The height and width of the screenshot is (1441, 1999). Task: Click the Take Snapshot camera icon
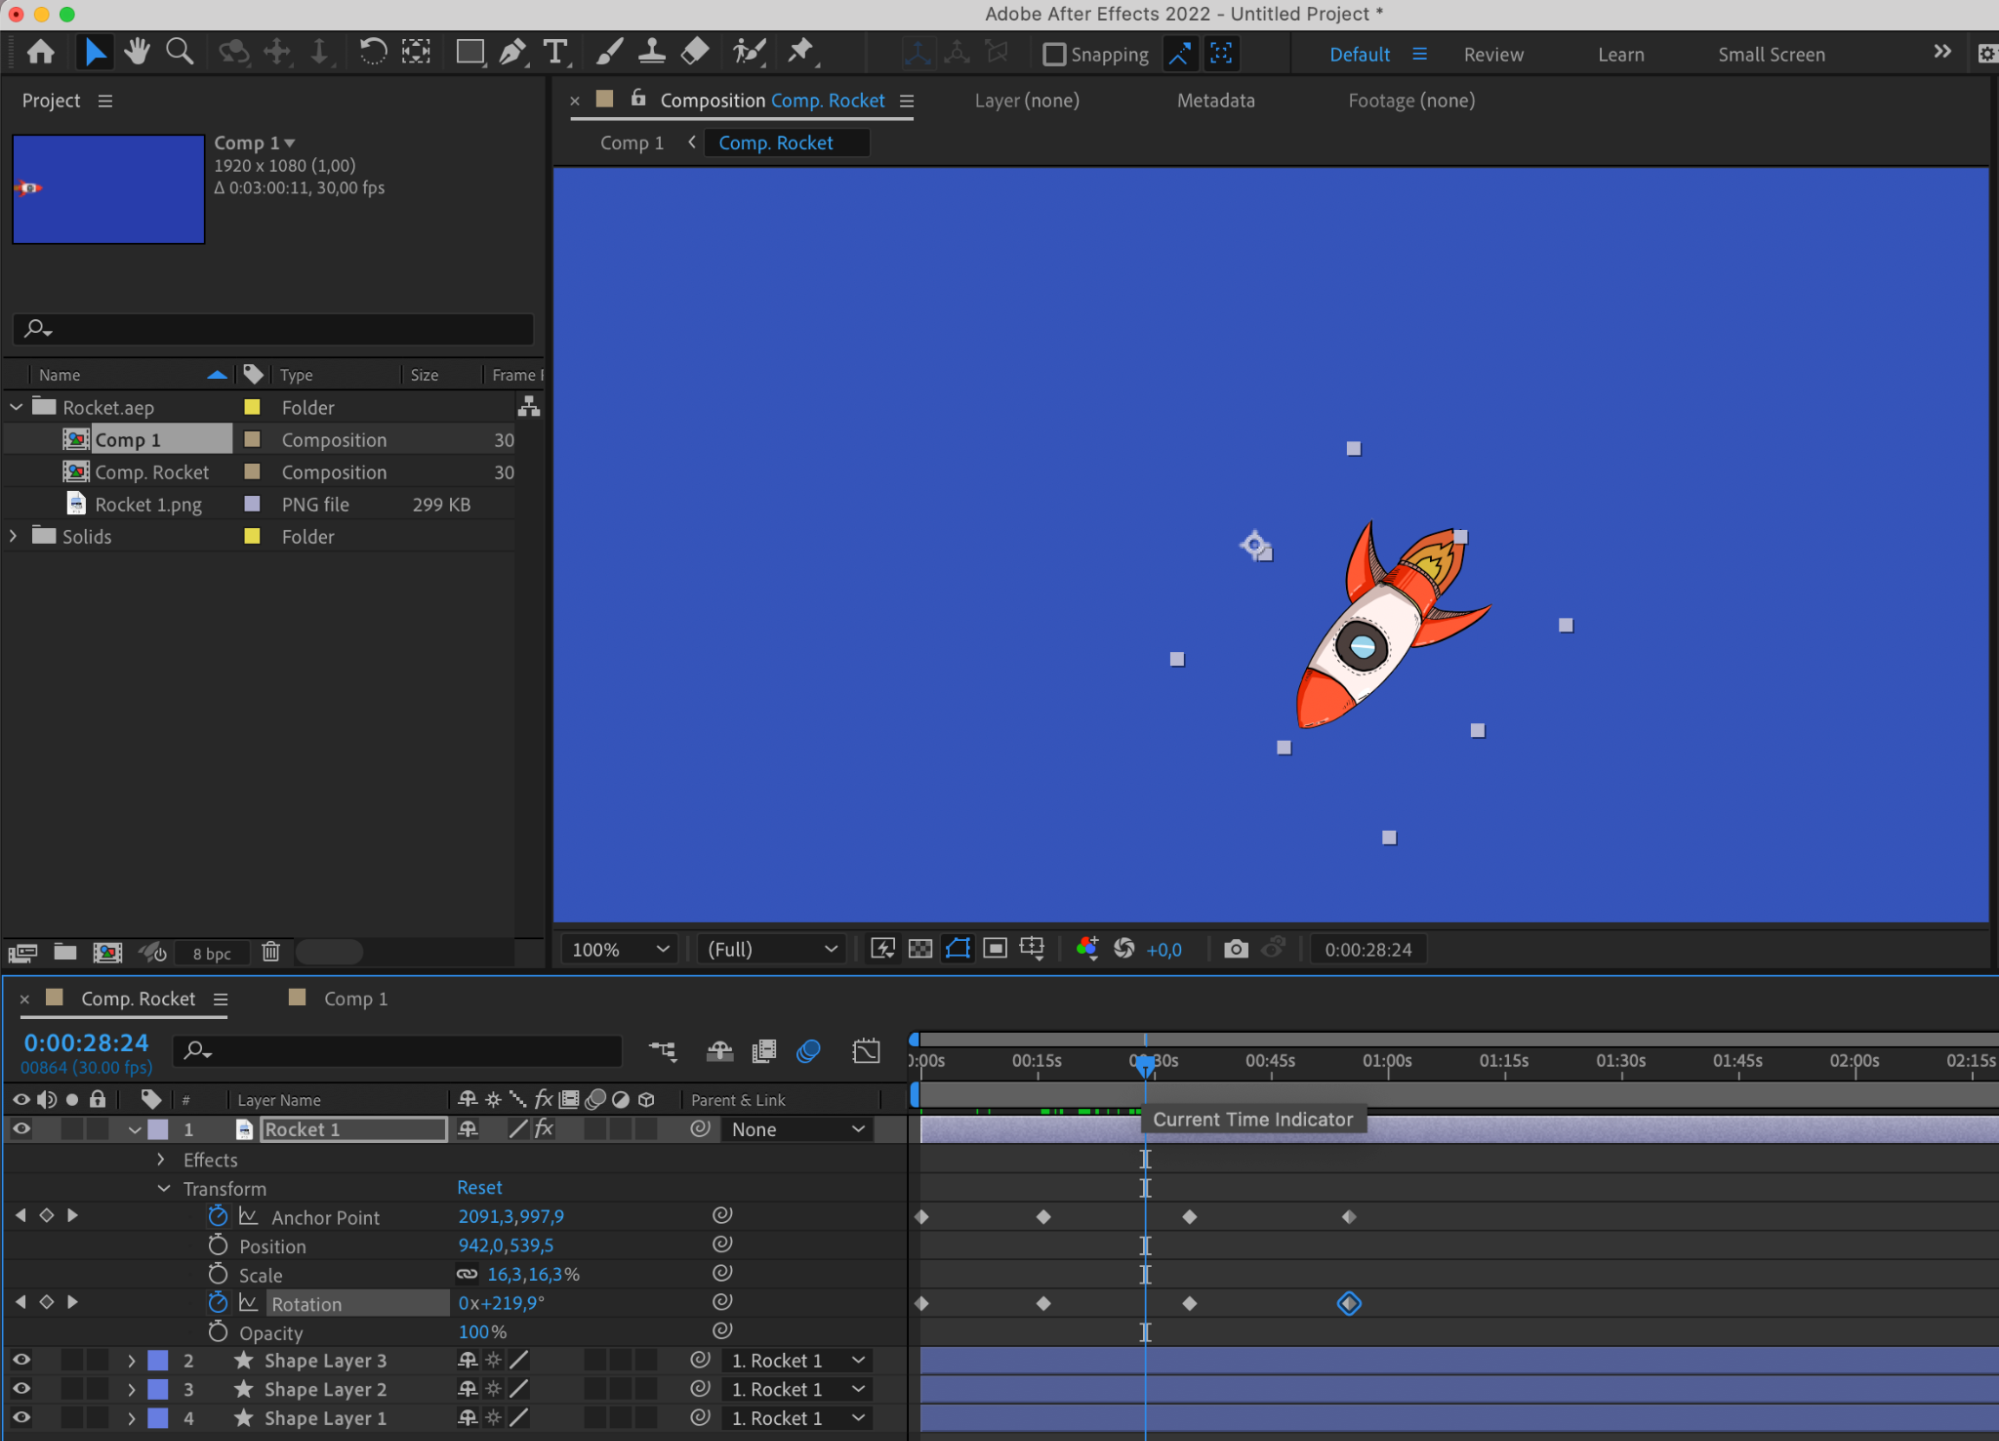pyautogui.click(x=1236, y=949)
